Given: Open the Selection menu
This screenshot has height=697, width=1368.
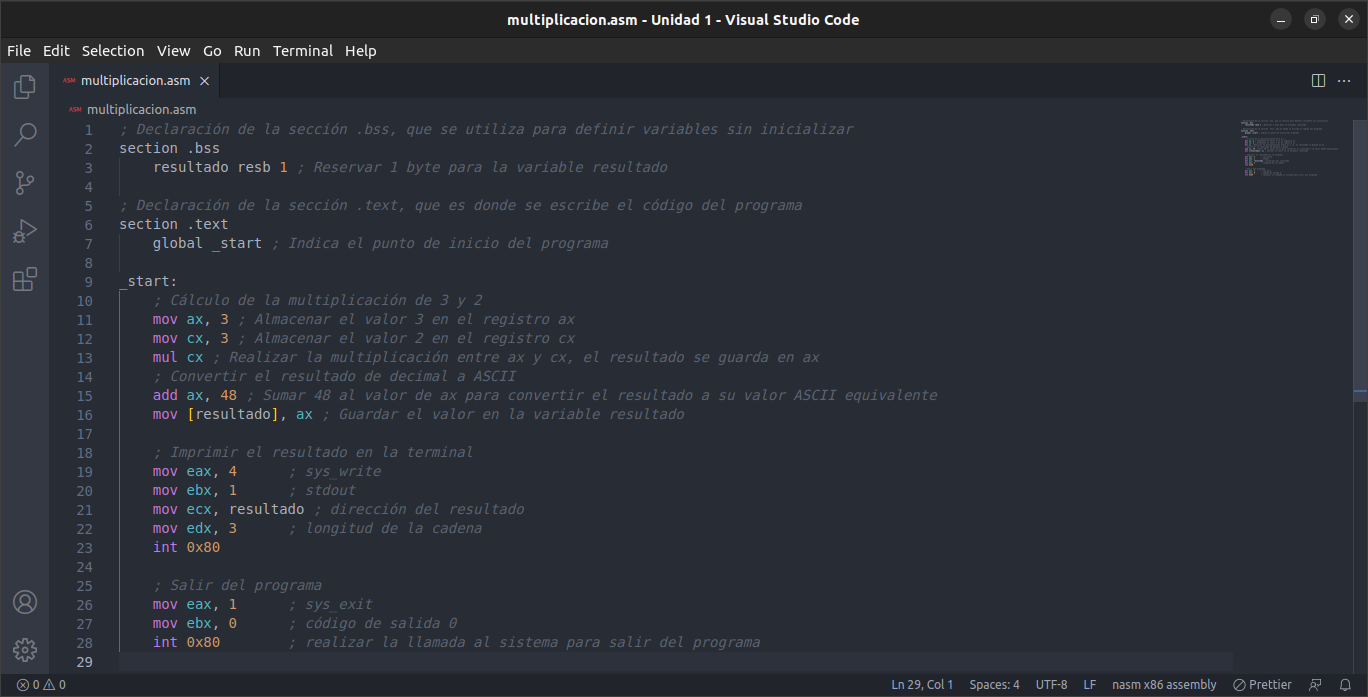Looking at the screenshot, I should tap(113, 51).
